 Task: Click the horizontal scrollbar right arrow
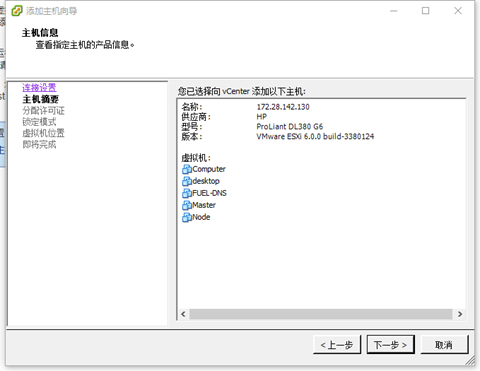(x=460, y=314)
